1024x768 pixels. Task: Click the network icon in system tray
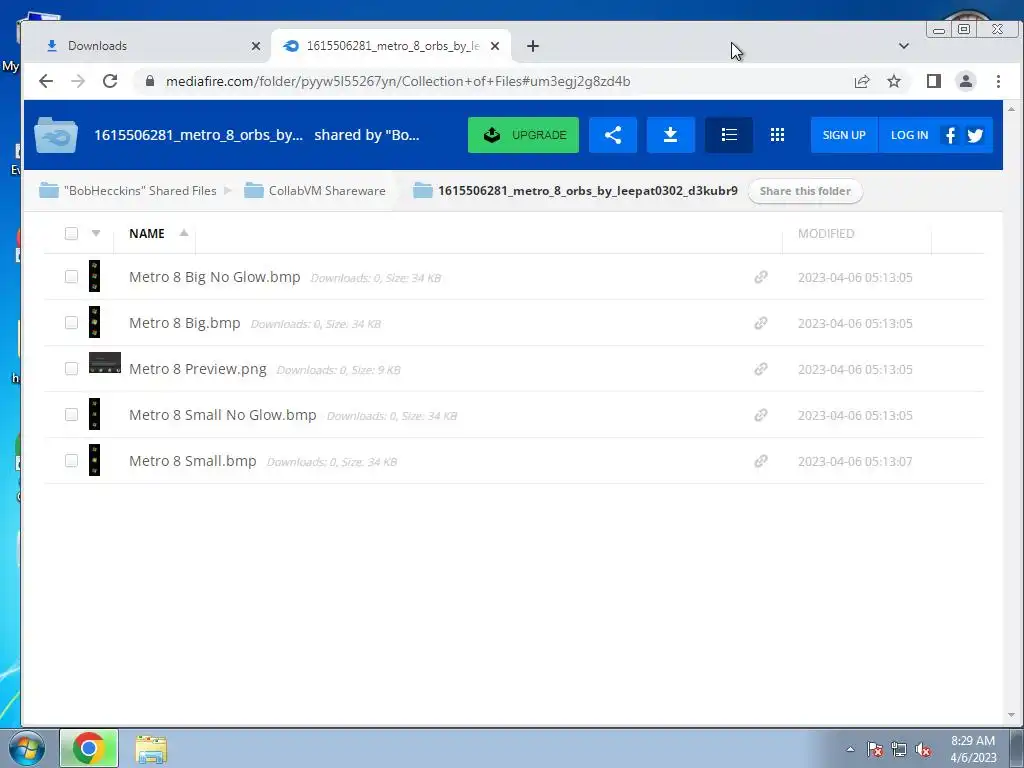click(x=899, y=750)
